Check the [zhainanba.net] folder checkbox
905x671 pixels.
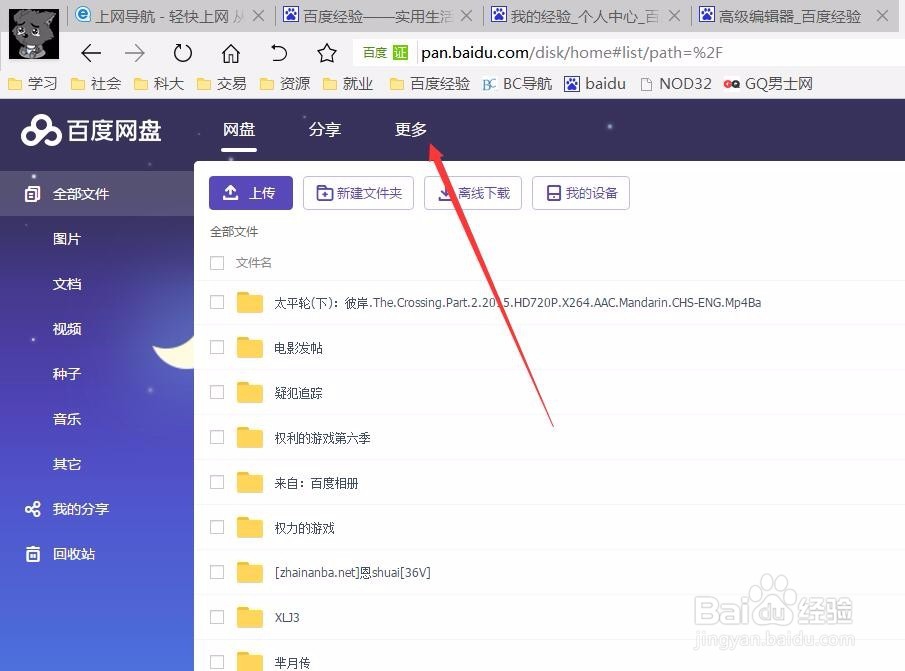pos(217,572)
